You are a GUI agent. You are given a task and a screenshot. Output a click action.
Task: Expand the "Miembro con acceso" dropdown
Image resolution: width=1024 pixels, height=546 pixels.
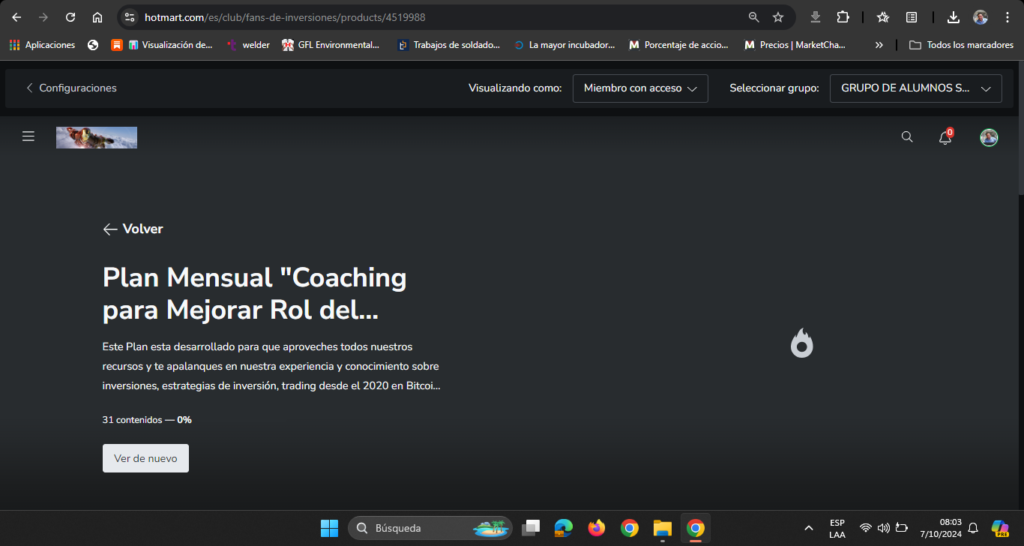click(640, 88)
